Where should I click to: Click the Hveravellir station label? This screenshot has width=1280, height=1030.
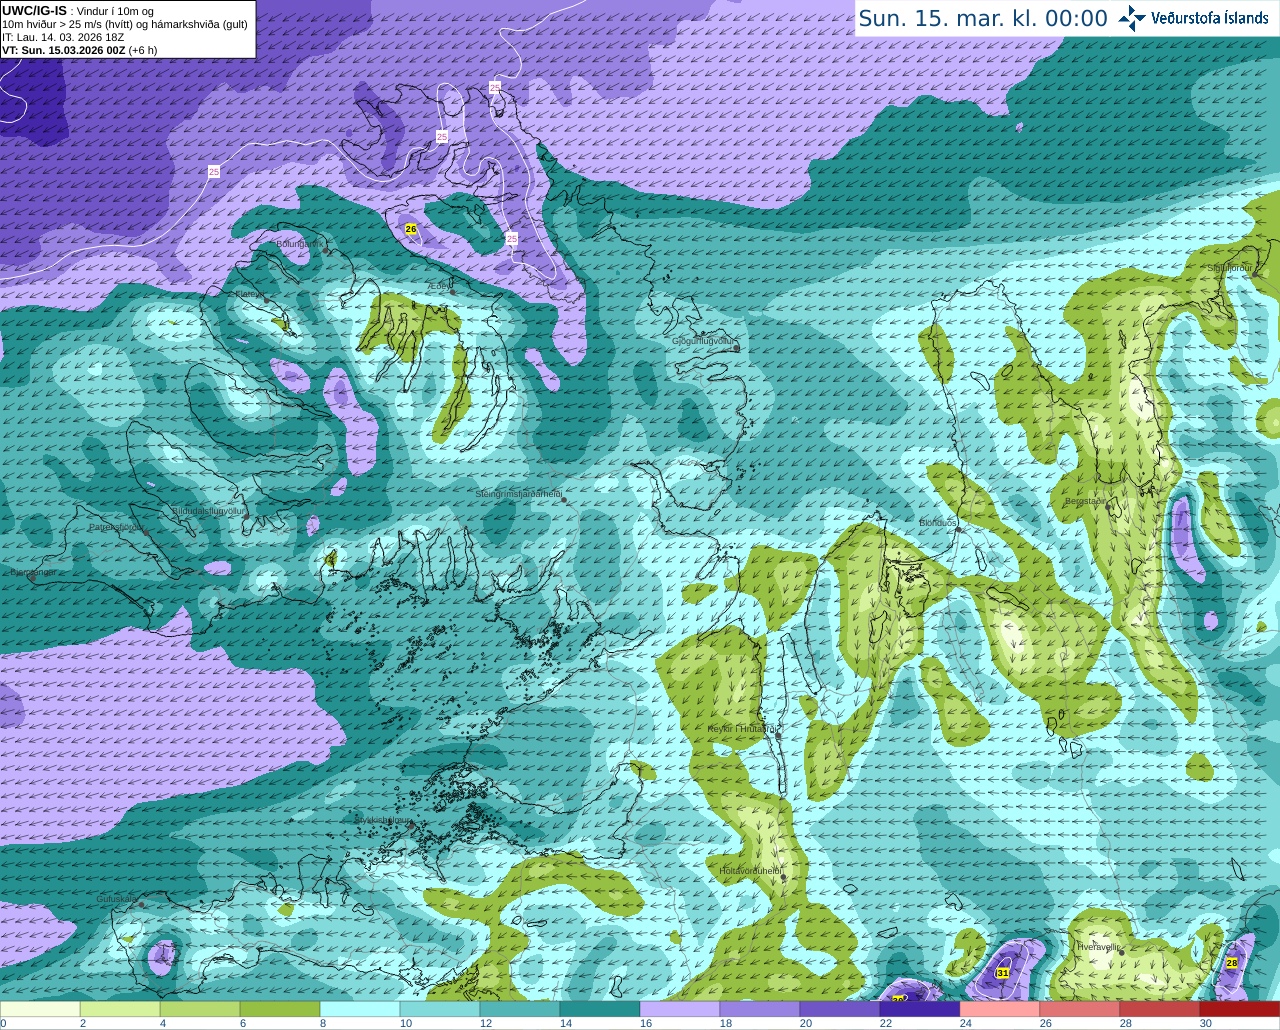click(1099, 946)
